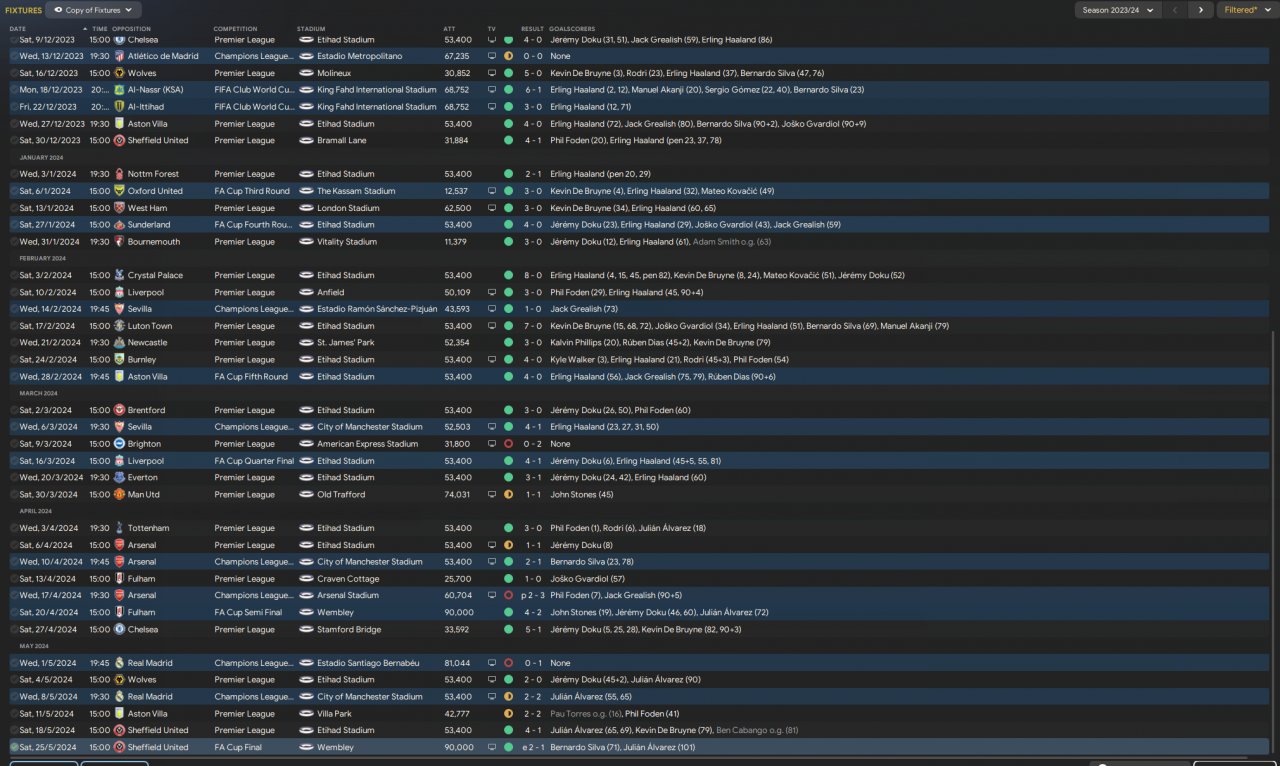Click the Oxford United club badge
The height and width of the screenshot is (766, 1280).
tap(120, 191)
